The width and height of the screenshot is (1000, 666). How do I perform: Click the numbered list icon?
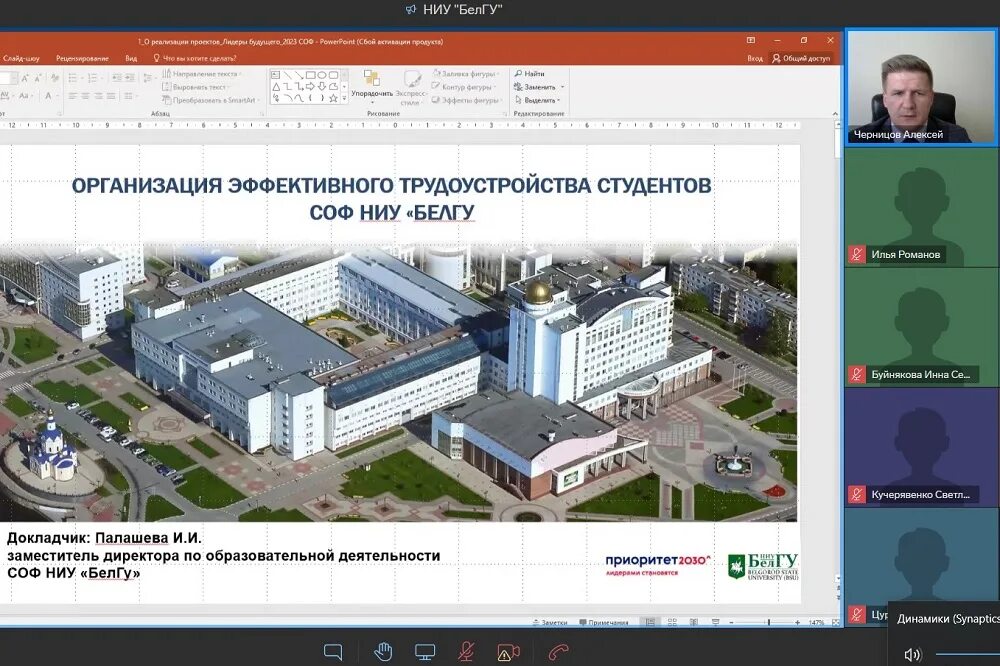[x=93, y=78]
